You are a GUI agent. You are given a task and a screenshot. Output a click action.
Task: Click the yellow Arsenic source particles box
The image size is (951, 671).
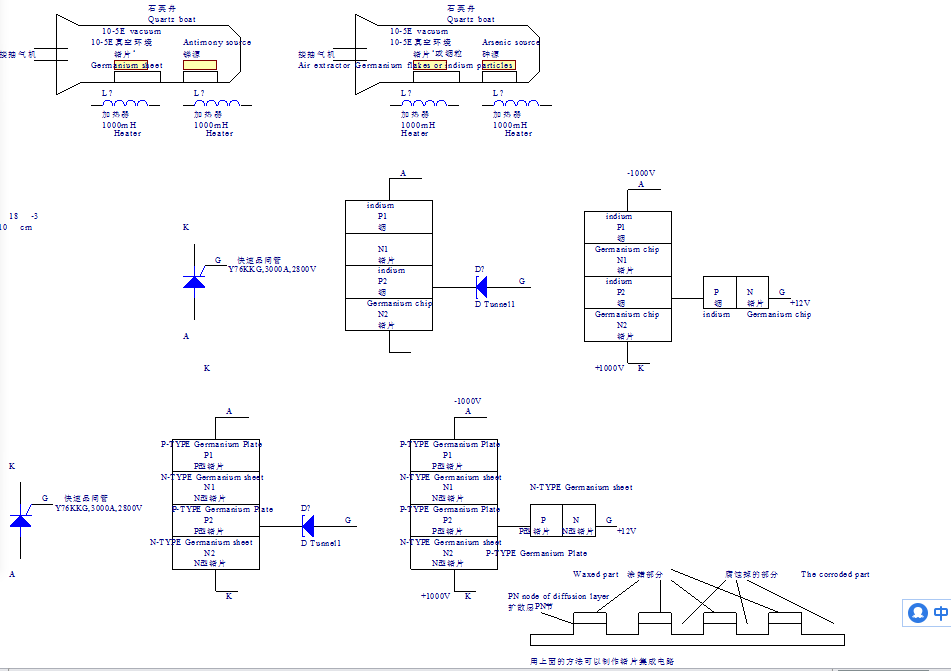[498, 66]
